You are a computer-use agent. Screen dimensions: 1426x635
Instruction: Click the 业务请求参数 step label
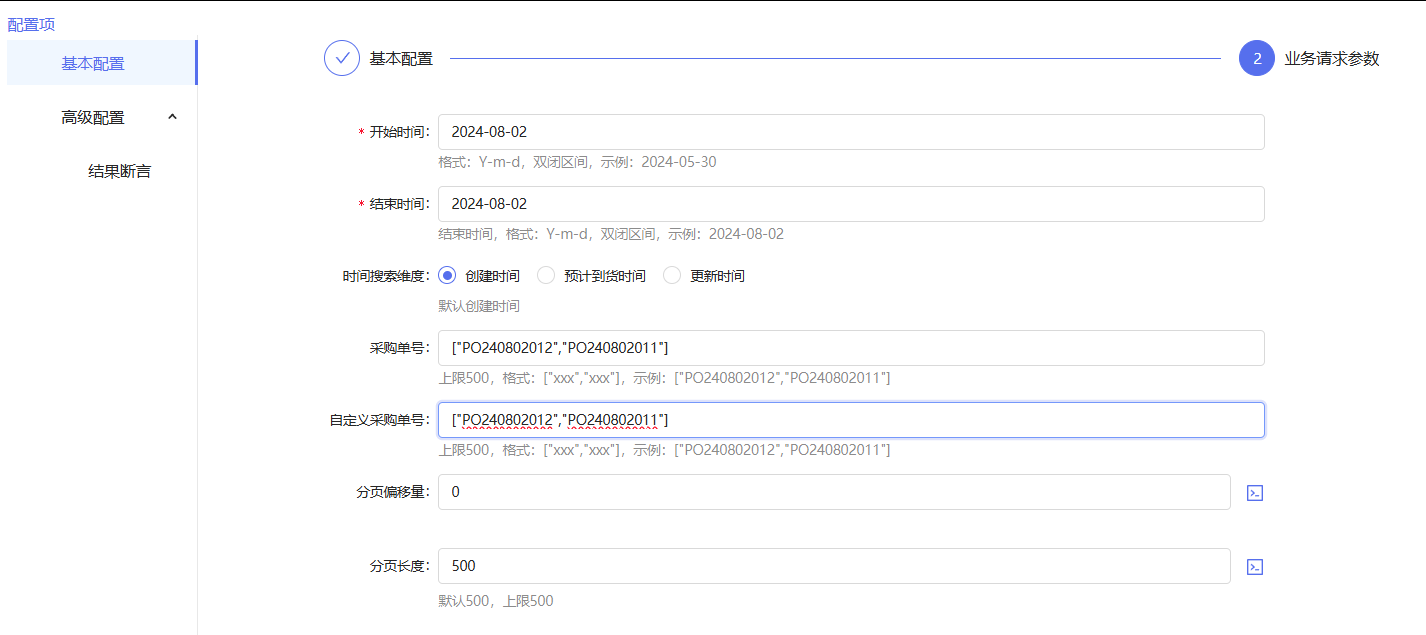(1331, 58)
